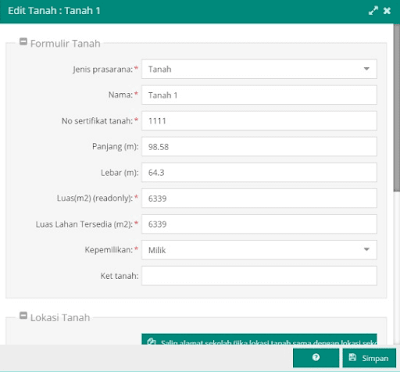Screen dimensions: 400x372
Task: Click the Nama input field
Action: [x=259, y=95]
